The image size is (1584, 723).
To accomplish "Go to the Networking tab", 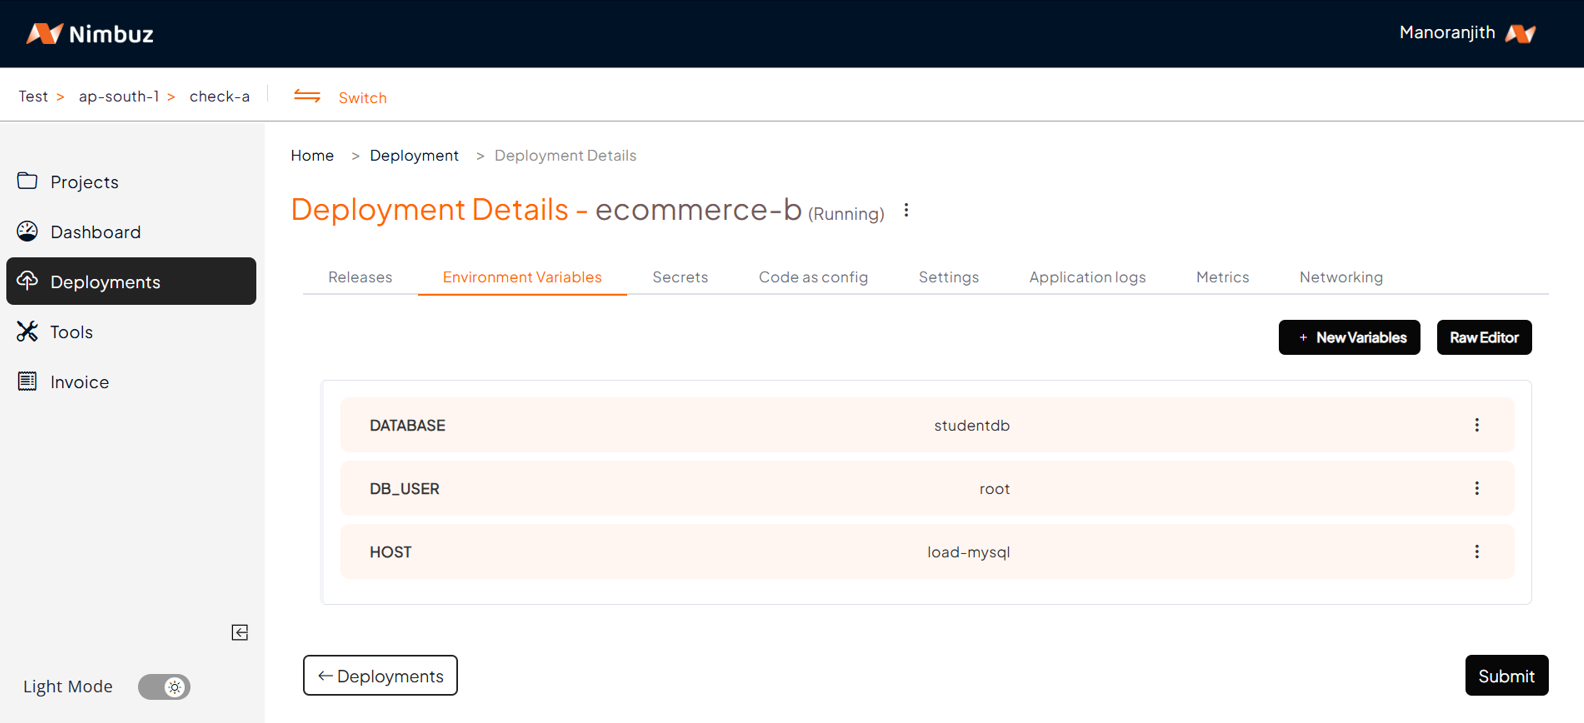I will coord(1340,277).
